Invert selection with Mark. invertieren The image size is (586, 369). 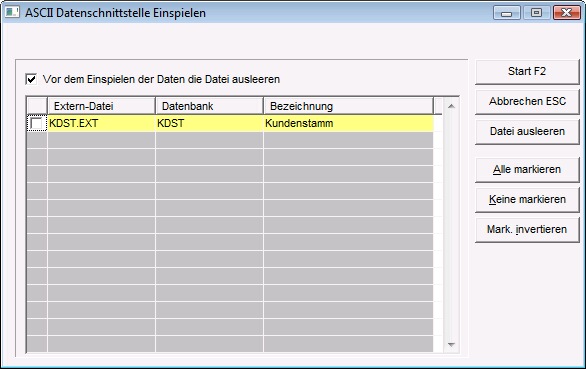(527, 229)
